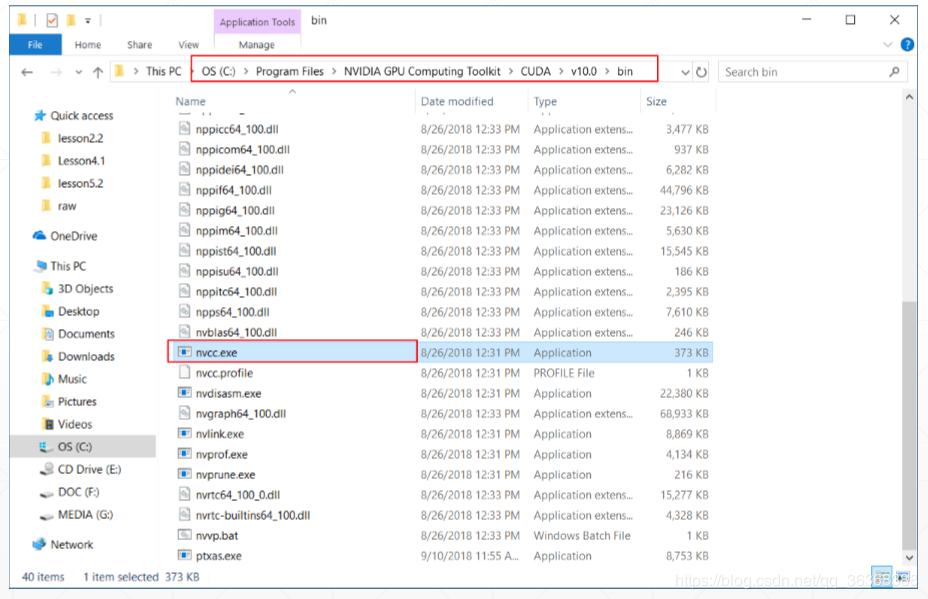Open the File menu
Viewport: 928px width, 599px height.
click(35, 44)
